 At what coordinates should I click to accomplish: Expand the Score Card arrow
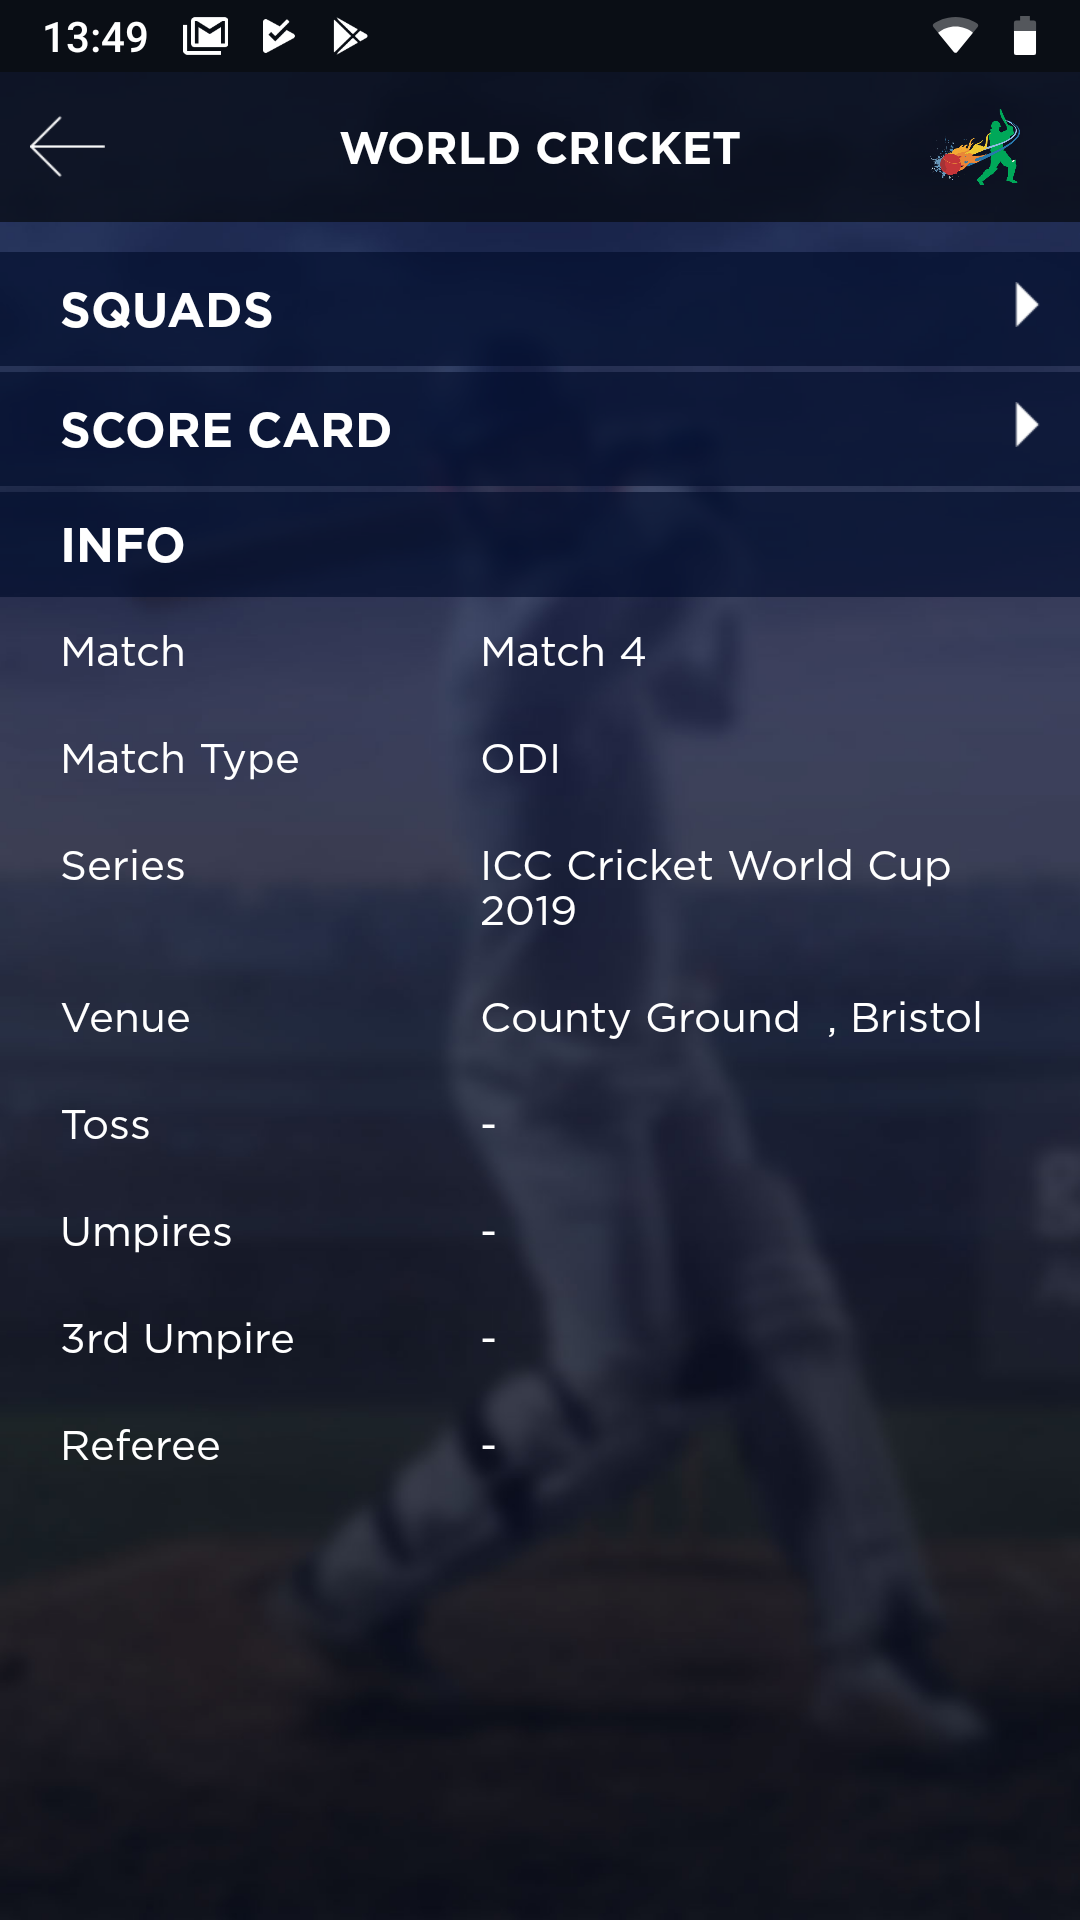coord(1026,426)
